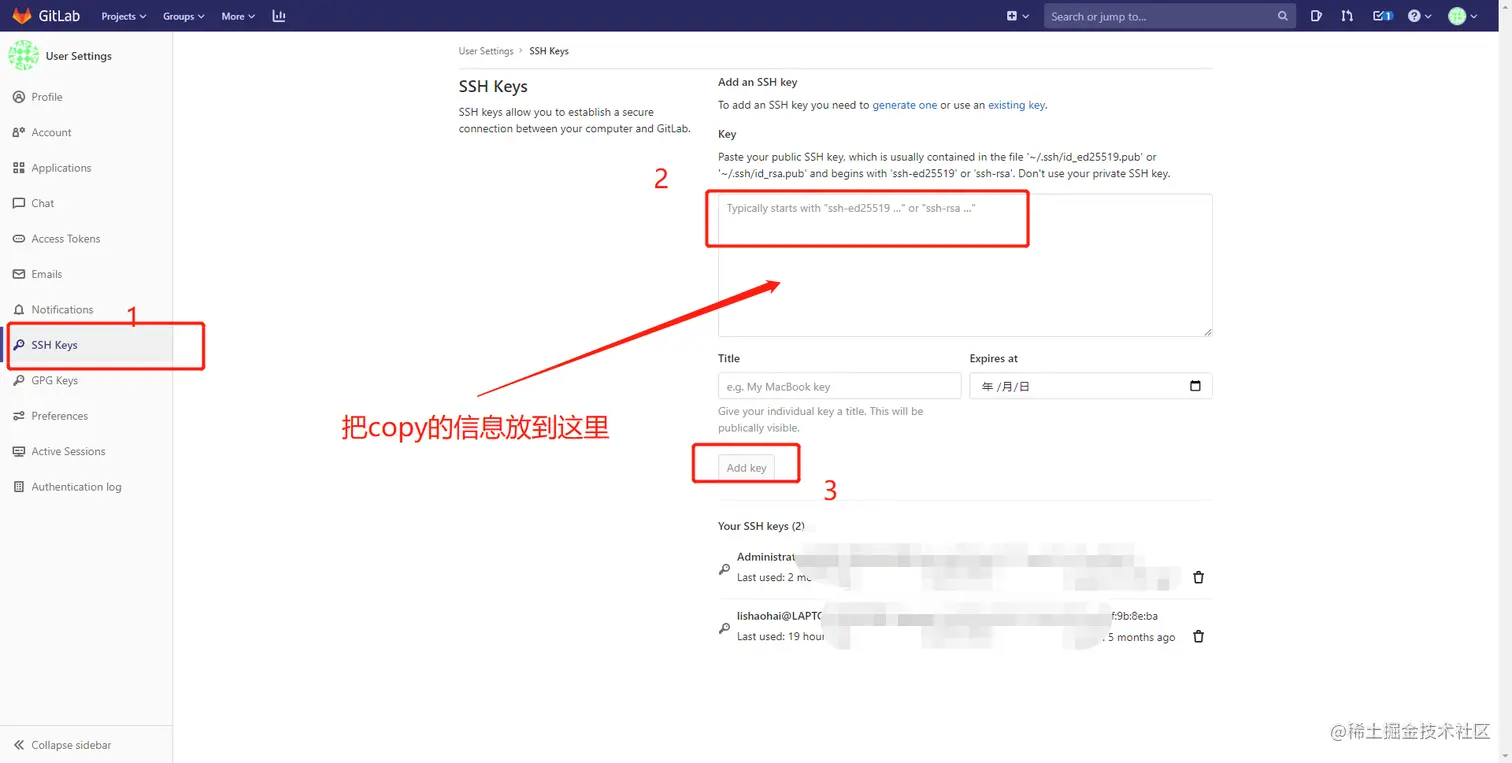Click User Settings breadcrumb link
The image size is (1512, 763).
pyautogui.click(x=486, y=51)
